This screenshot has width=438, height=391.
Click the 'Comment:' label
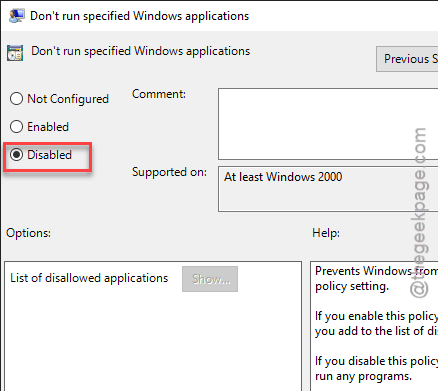159,94
